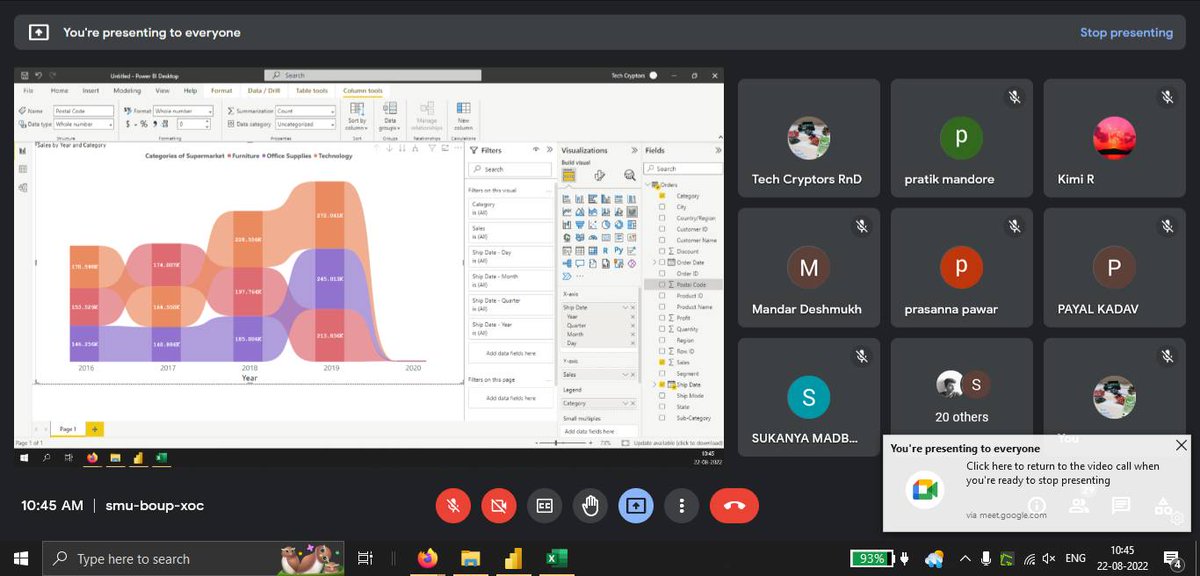The width and height of the screenshot is (1200, 576).
Task: Collapse the Orders table in Fields
Action: point(648,185)
